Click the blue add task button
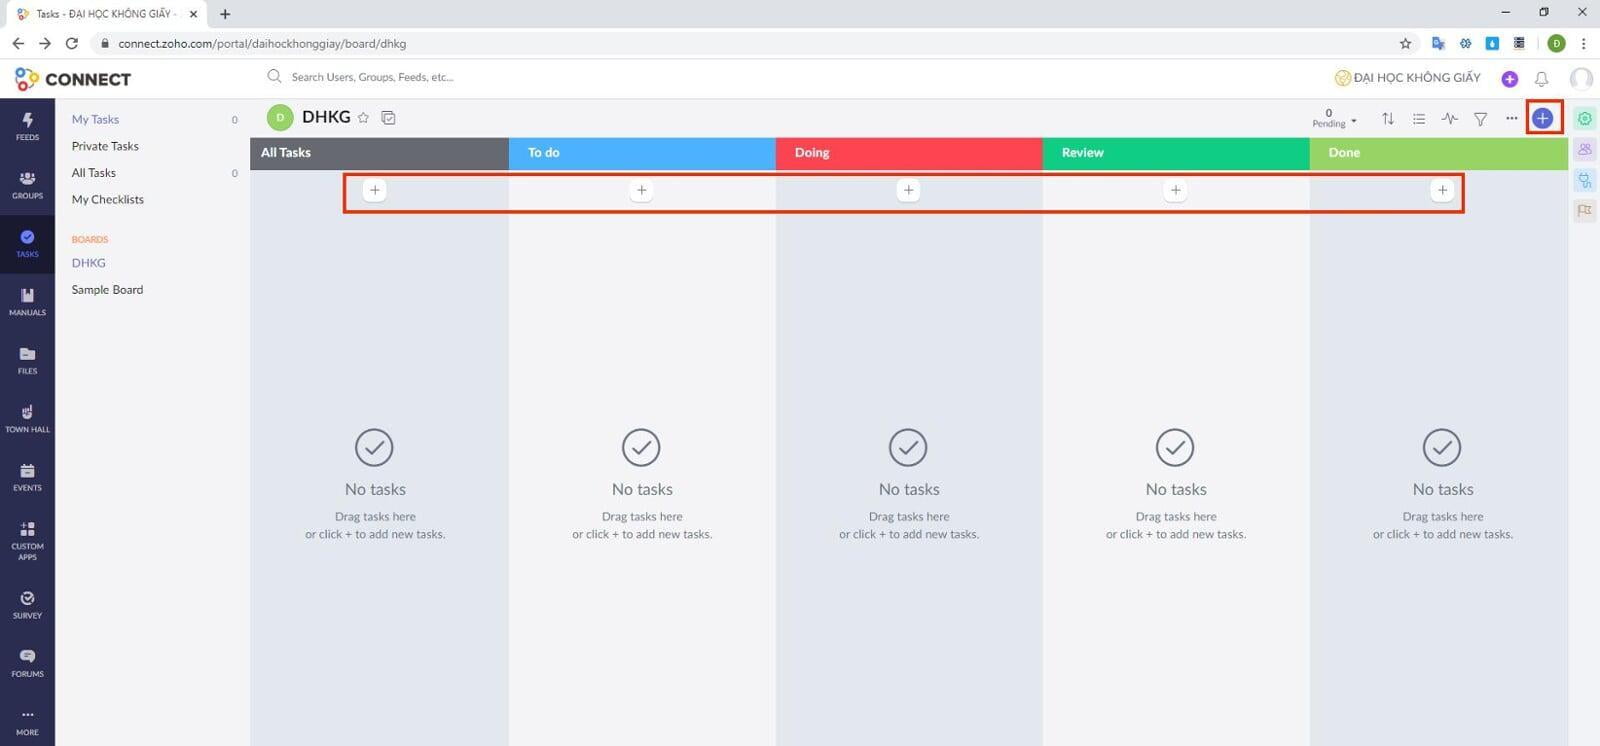The height and width of the screenshot is (746, 1600). pos(1543,118)
